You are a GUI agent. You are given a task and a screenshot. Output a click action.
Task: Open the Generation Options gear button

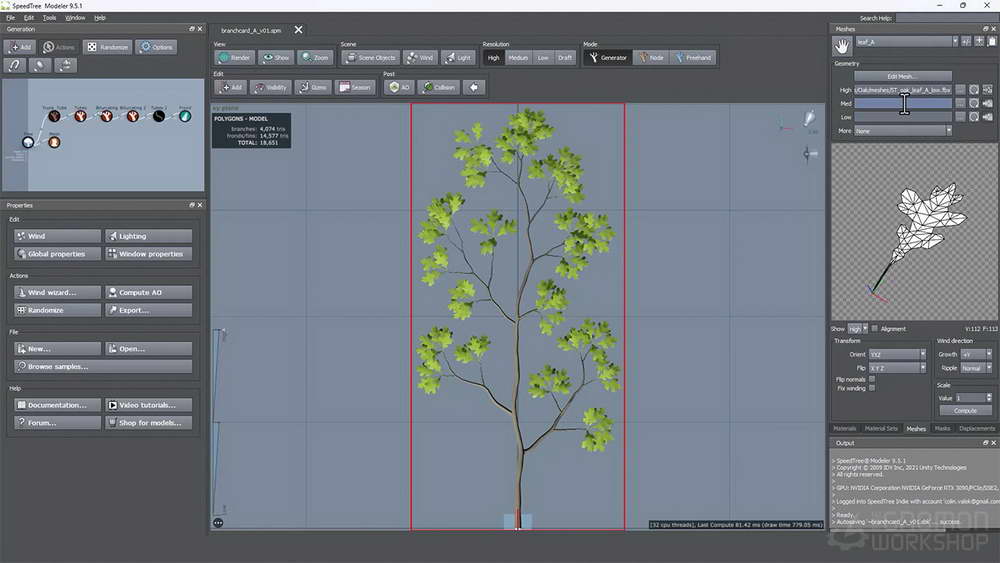point(156,47)
